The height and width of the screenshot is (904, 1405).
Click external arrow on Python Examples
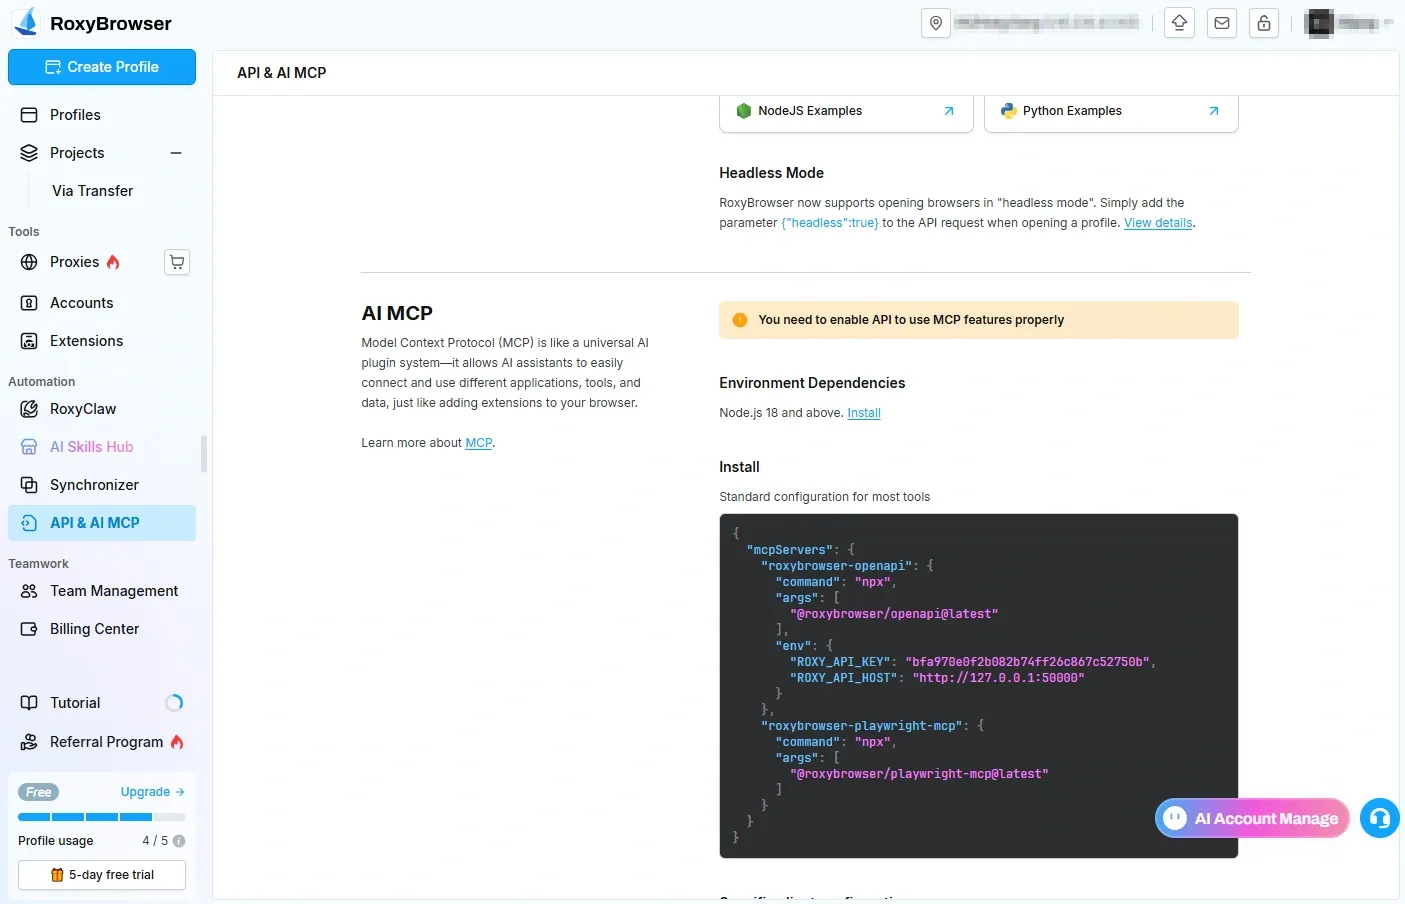[x=1214, y=111]
